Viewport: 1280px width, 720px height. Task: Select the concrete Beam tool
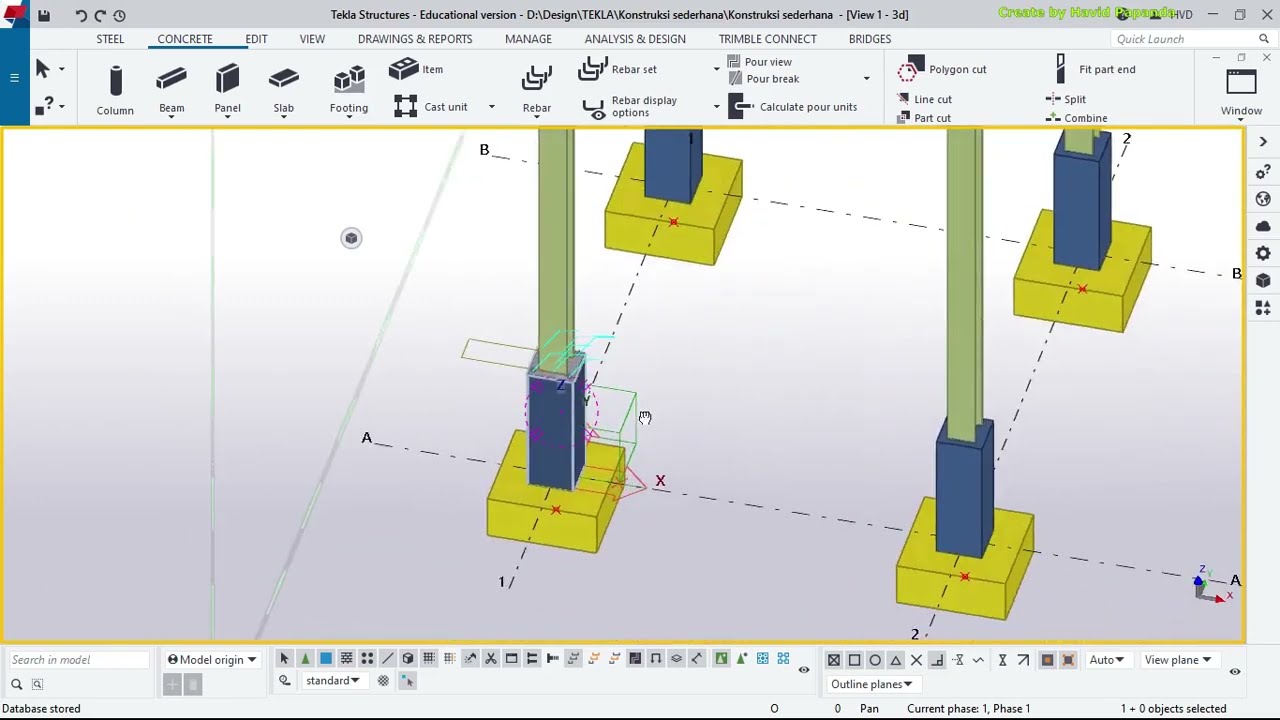click(x=171, y=90)
